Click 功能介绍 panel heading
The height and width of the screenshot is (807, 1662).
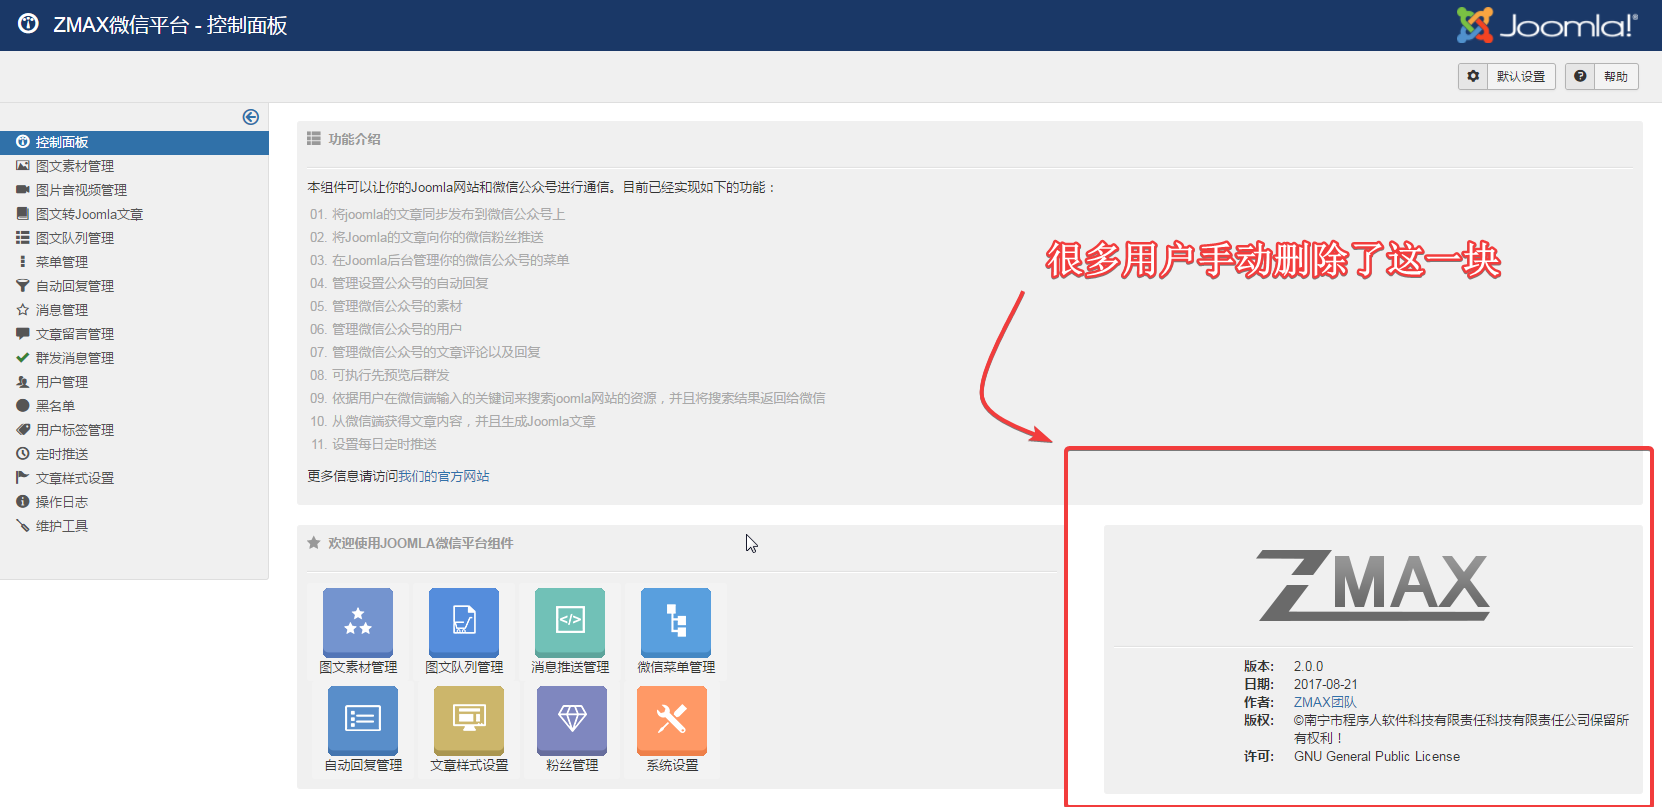(x=354, y=139)
